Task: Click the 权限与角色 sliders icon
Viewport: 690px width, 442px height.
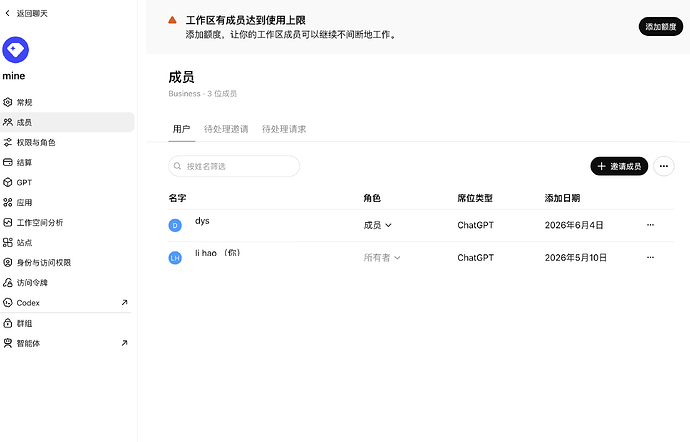Action: pos(8,142)
